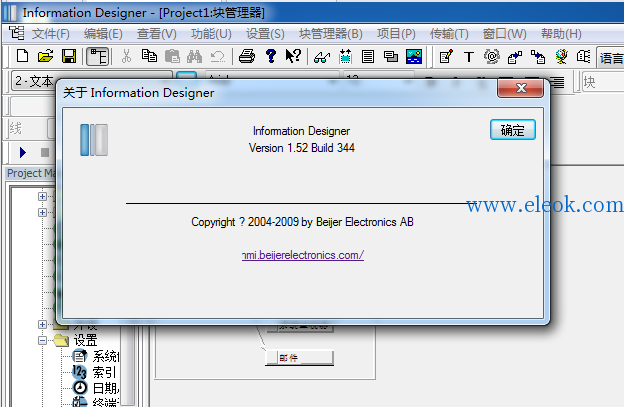The height and width of the screenshot is (407, 624).
Task: Click the open book toolbar icon
Action: 583,57
